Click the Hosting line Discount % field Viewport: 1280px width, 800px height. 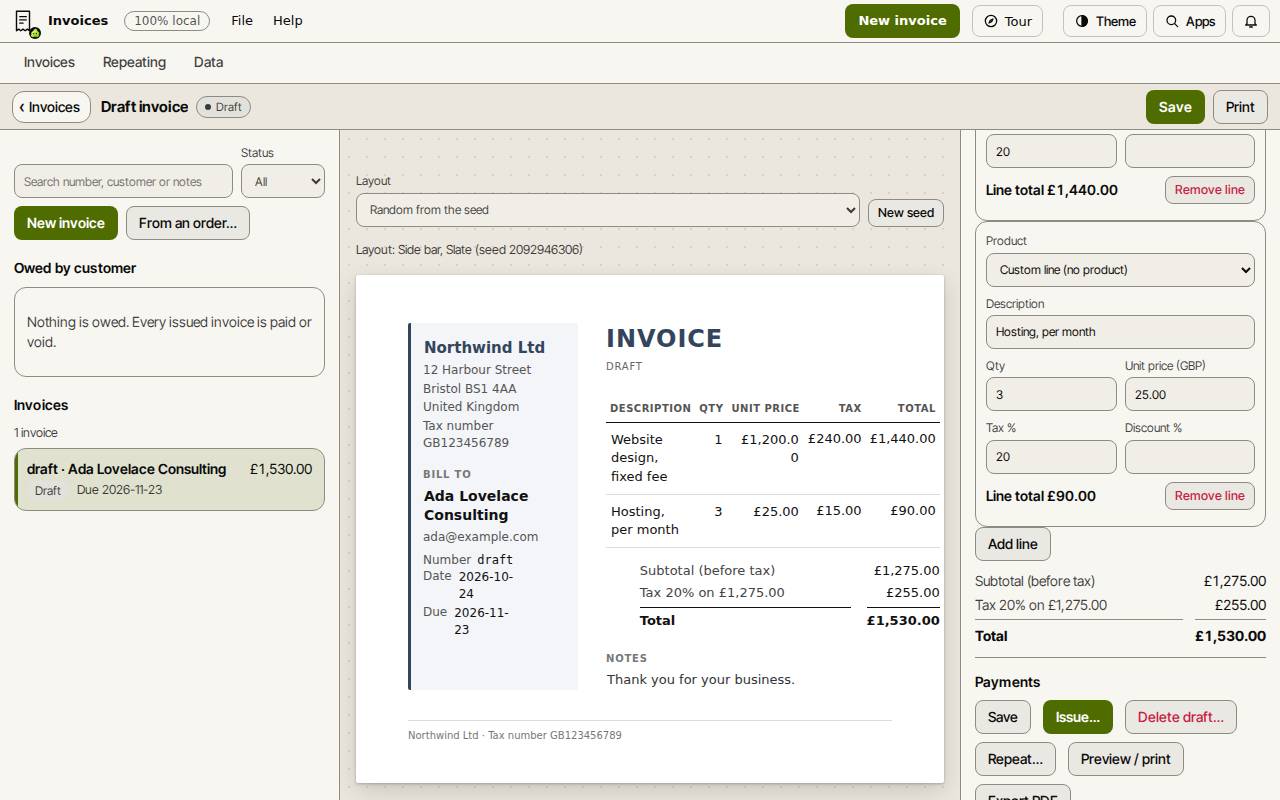pos(1190,457)
